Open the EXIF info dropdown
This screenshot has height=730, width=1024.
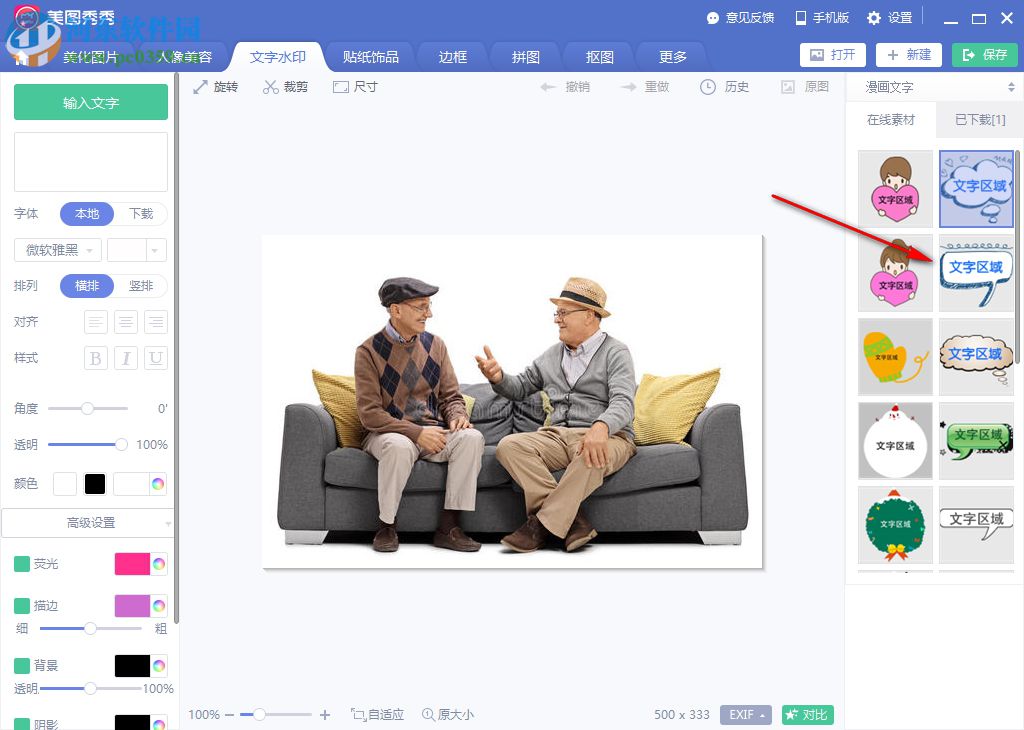pos(745,715)
